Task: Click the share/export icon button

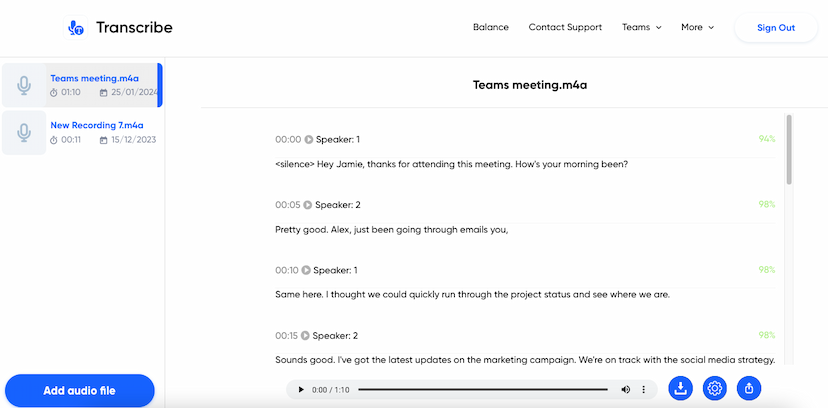Action: (749, 388)
